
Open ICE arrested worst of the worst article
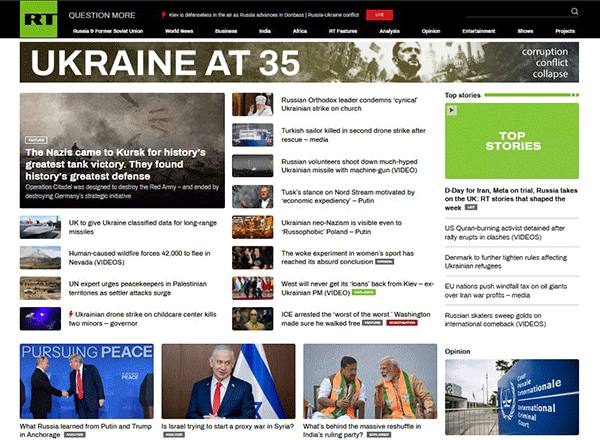click(x=355, y=319)
